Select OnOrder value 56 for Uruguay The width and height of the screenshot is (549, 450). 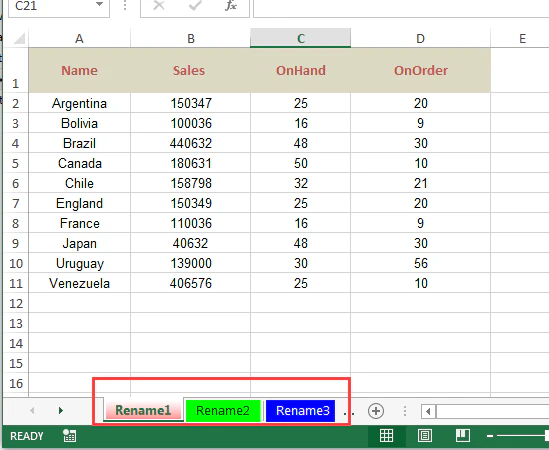coord(421,263)
